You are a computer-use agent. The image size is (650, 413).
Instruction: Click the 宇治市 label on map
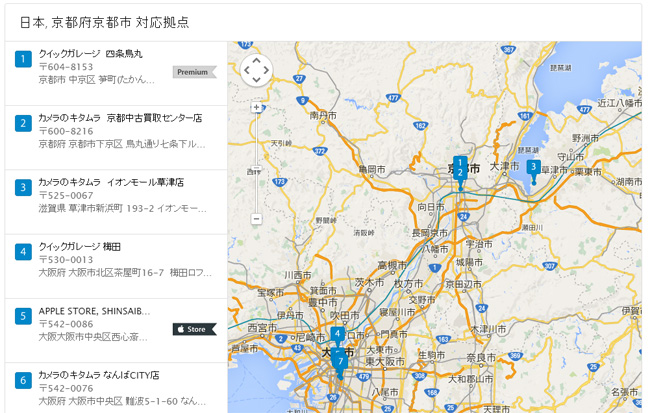[479, 244]
